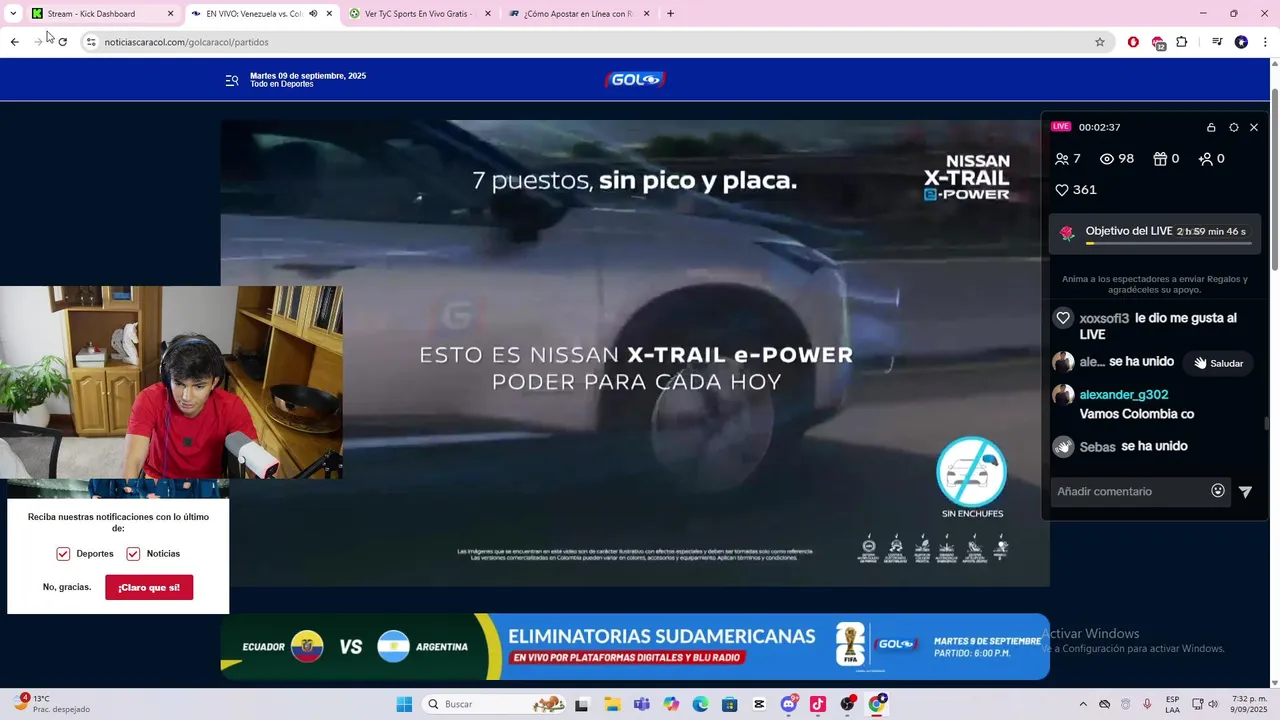The height and width of the screenshot is (720, 1280).
Task: Click the page vertical scrollbar
Action: 1274,180
